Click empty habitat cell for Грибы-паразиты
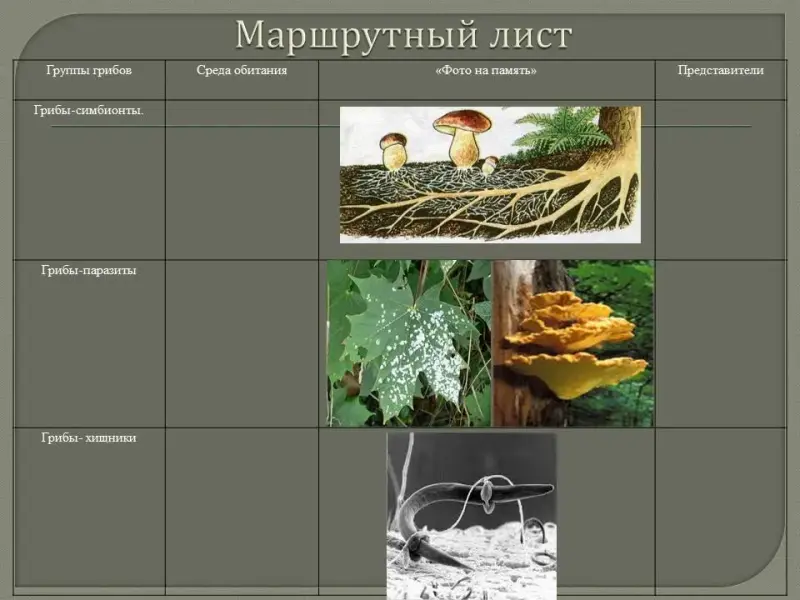The image size is (800, 600). click(242, 343)
